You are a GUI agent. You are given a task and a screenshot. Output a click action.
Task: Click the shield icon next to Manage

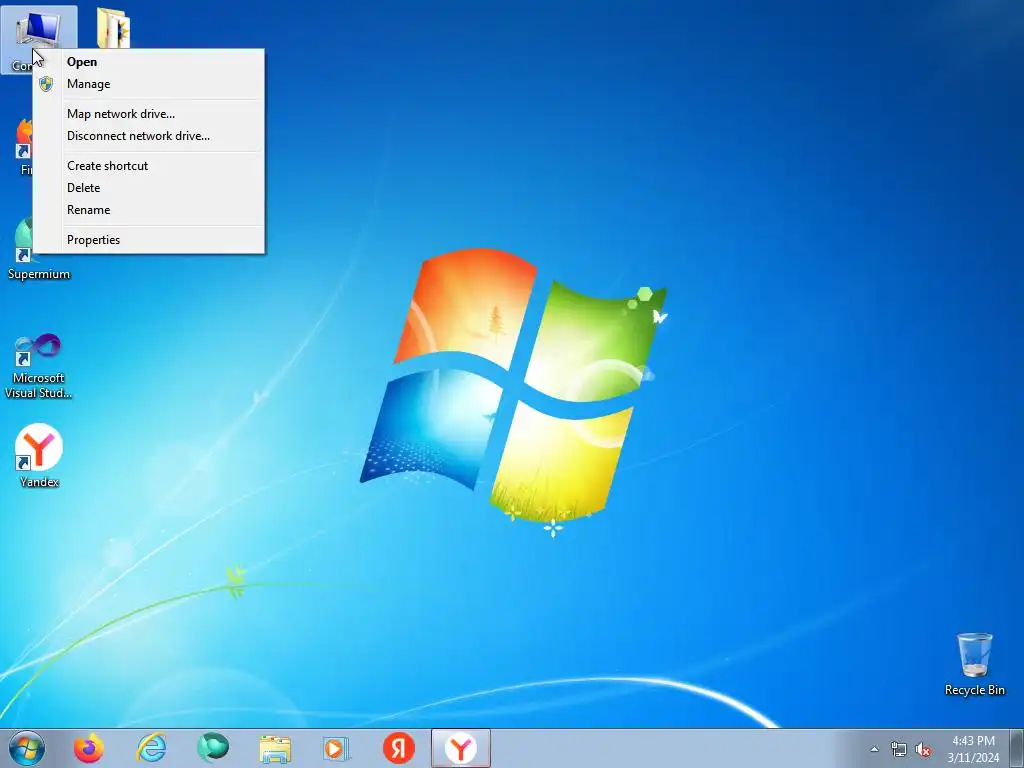pos(46,84)
